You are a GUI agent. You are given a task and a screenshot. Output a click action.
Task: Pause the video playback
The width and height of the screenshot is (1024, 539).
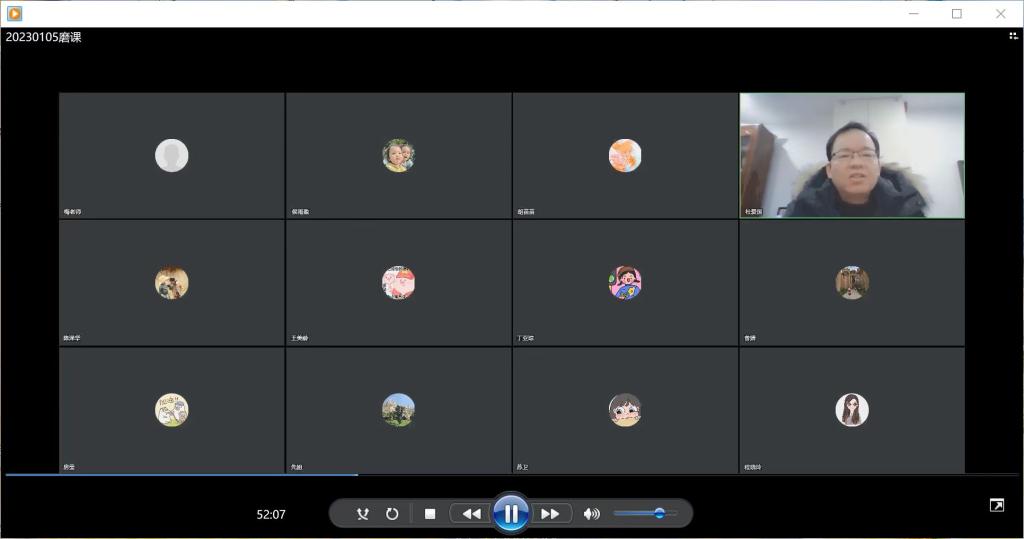coord(510,514)
